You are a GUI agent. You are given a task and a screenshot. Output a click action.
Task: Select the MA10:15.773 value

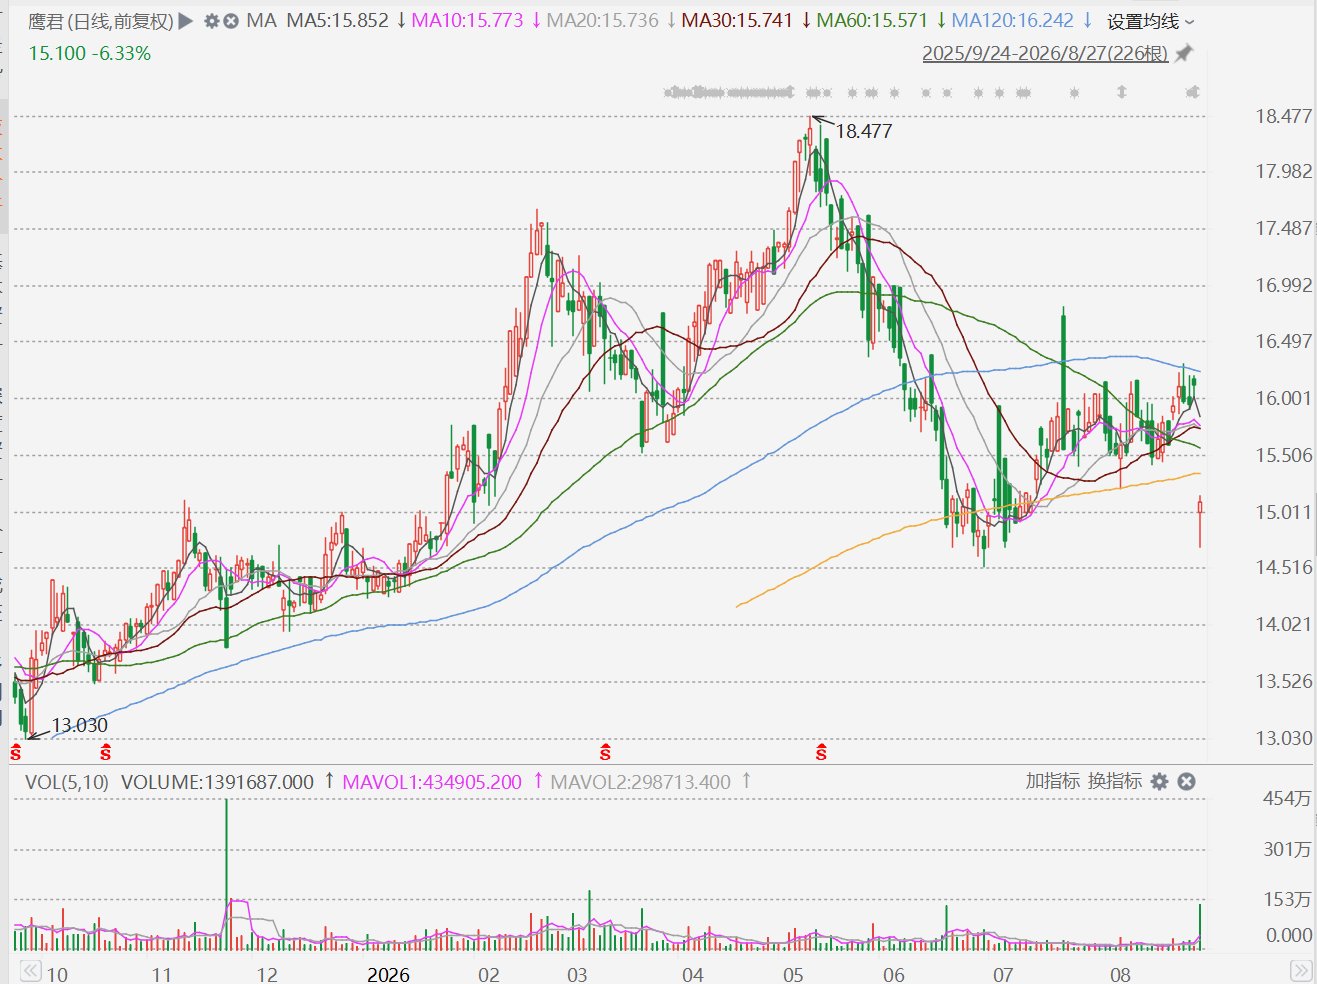(468, 20)
